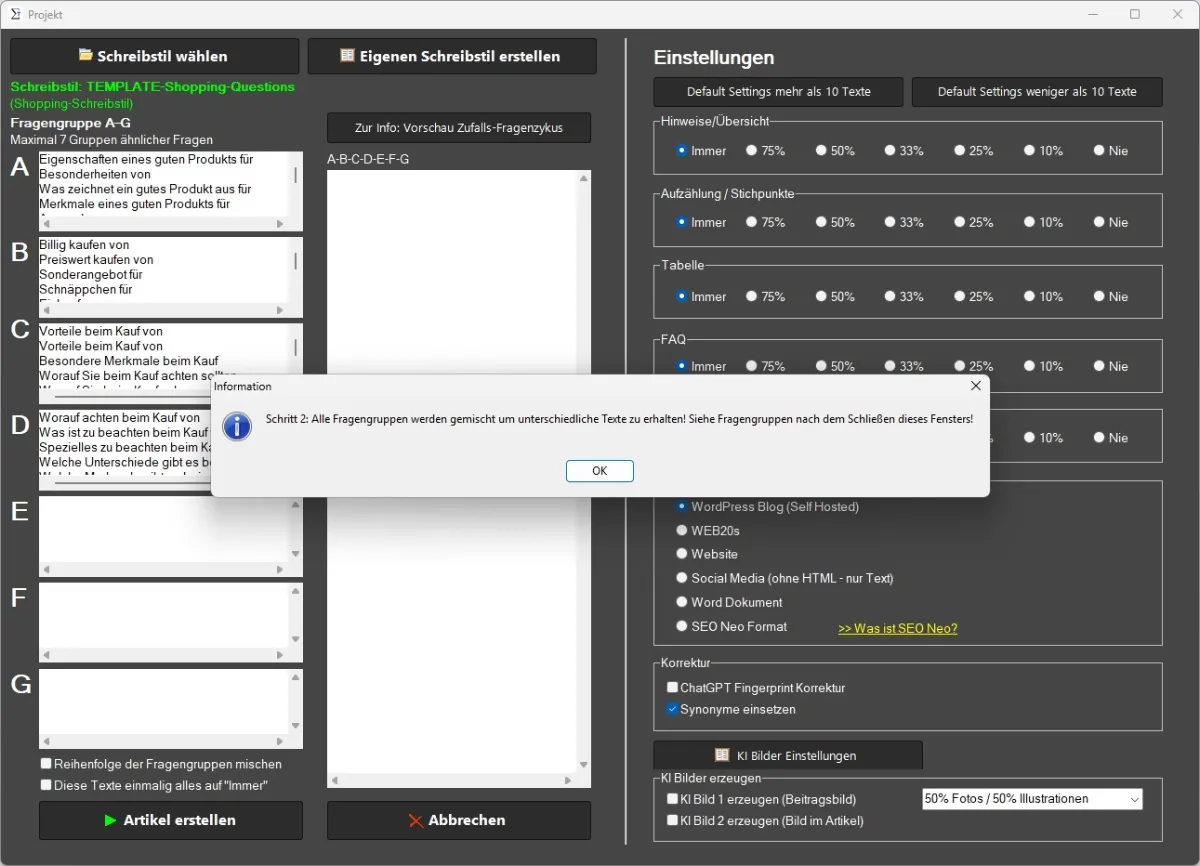Screen dimensions: 1200x866
Task: Click Default Settings weniger als 10 Texte
Action: click(x=1037, y=92)
